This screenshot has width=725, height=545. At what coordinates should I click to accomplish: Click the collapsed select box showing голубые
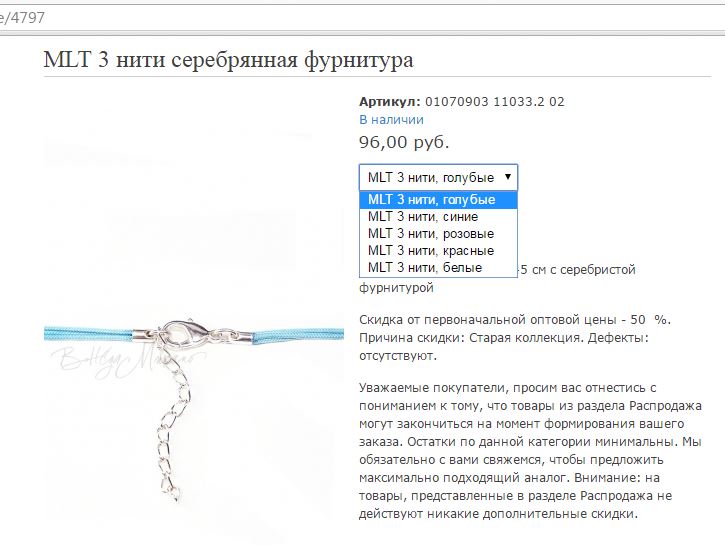pos(438,177)
